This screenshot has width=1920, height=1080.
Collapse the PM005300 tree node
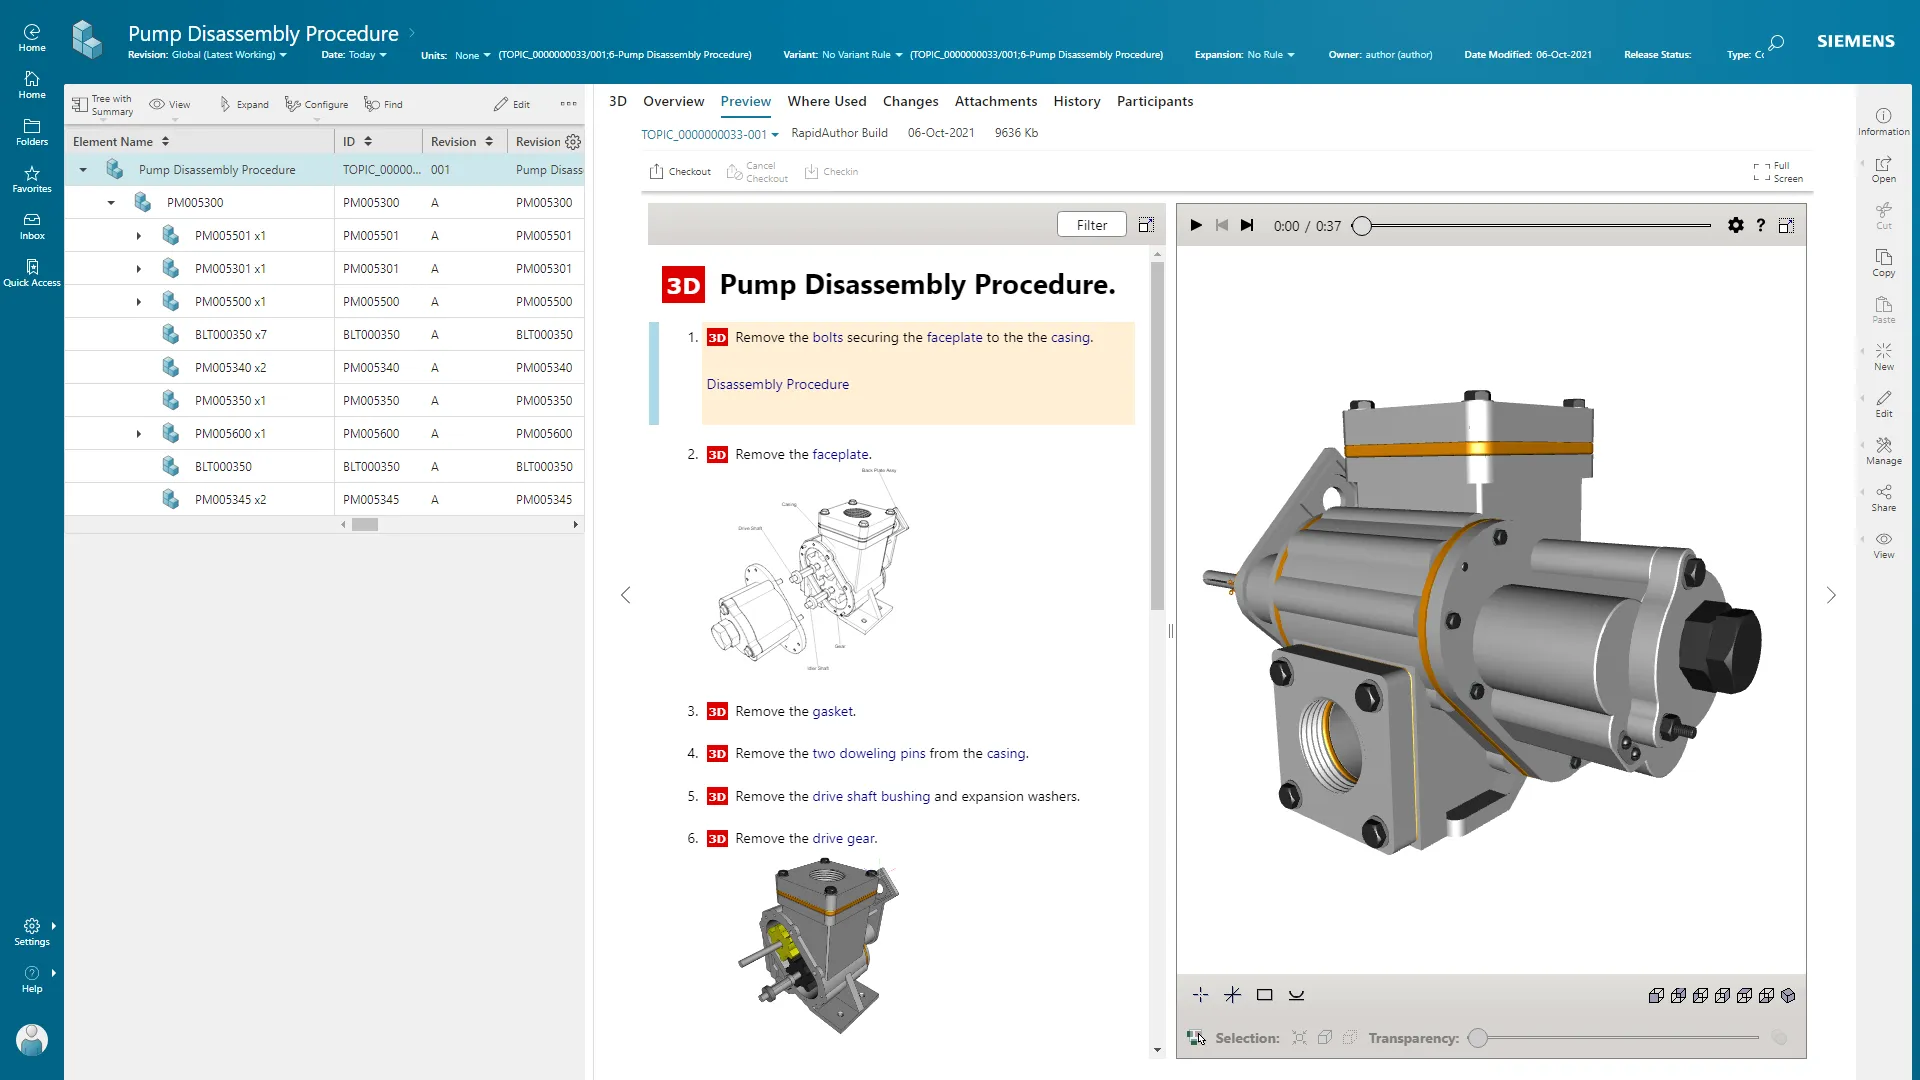111,203
